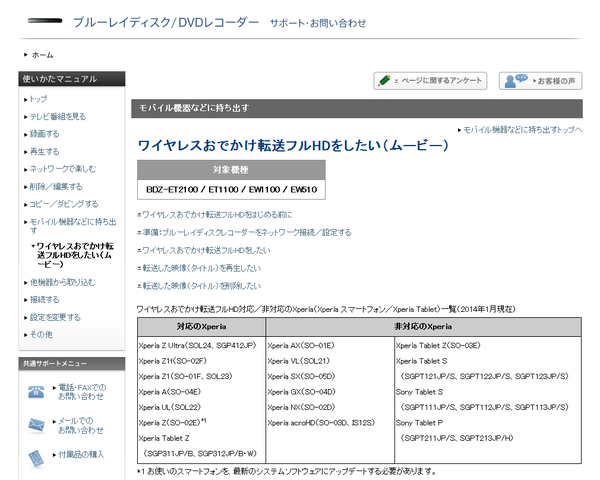Select 設定を変更する menu item
The height and width of the screenshot is (480, 600).
(55, 317)
